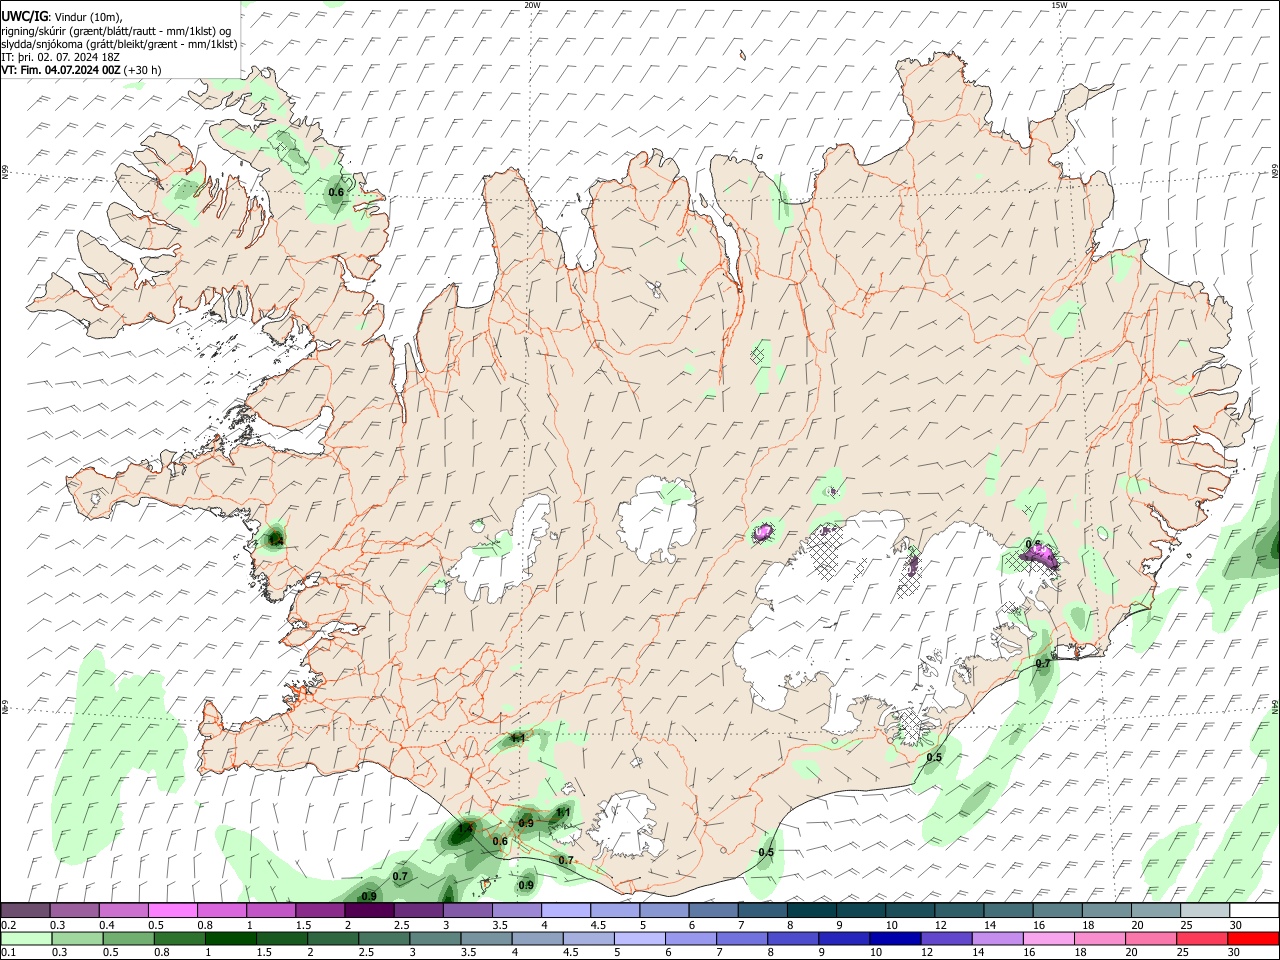The width and height of the screenshot is (1280, 960).
Task: Select upper-scale swatch between 3.5 and 4
Action: click(516, 911)
